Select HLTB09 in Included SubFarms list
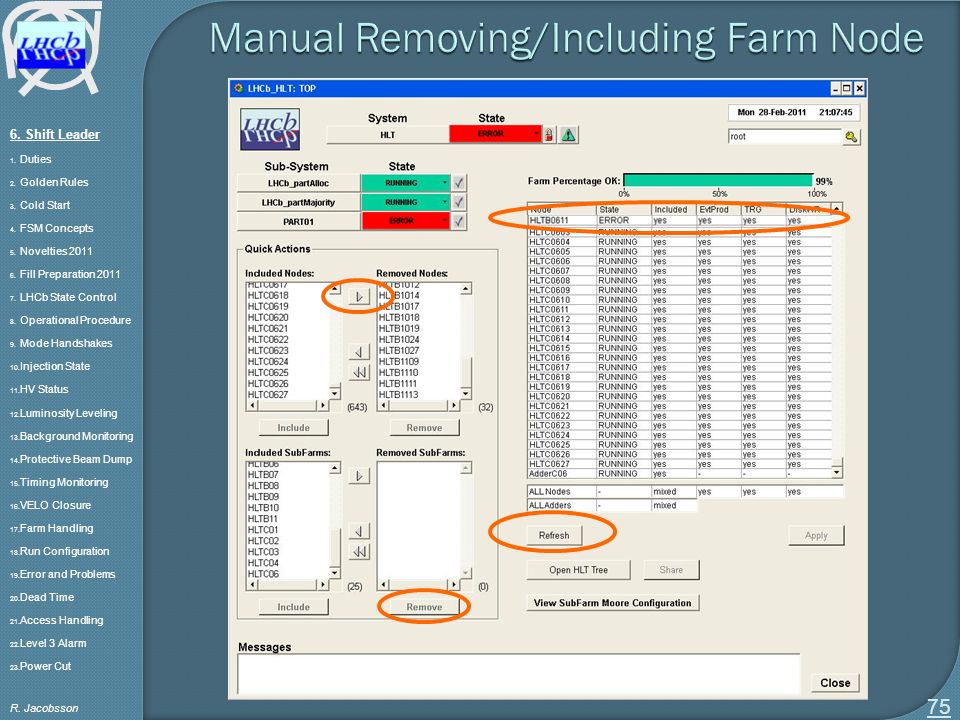 263,497
